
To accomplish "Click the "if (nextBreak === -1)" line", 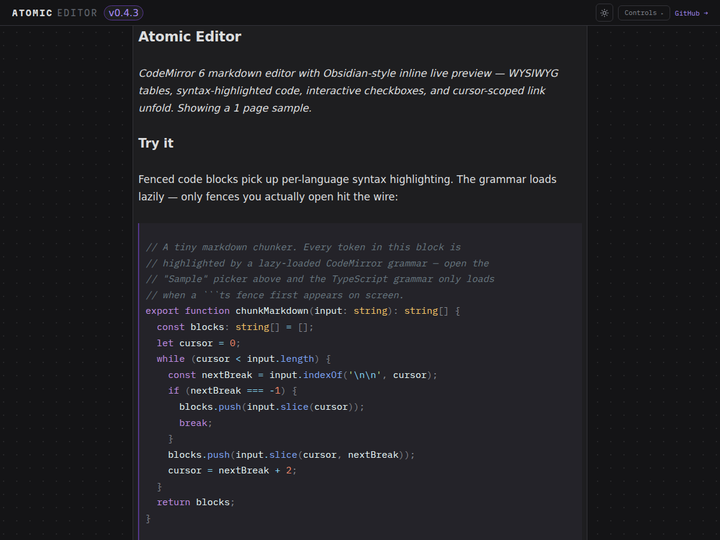I will tap(232, 391).
